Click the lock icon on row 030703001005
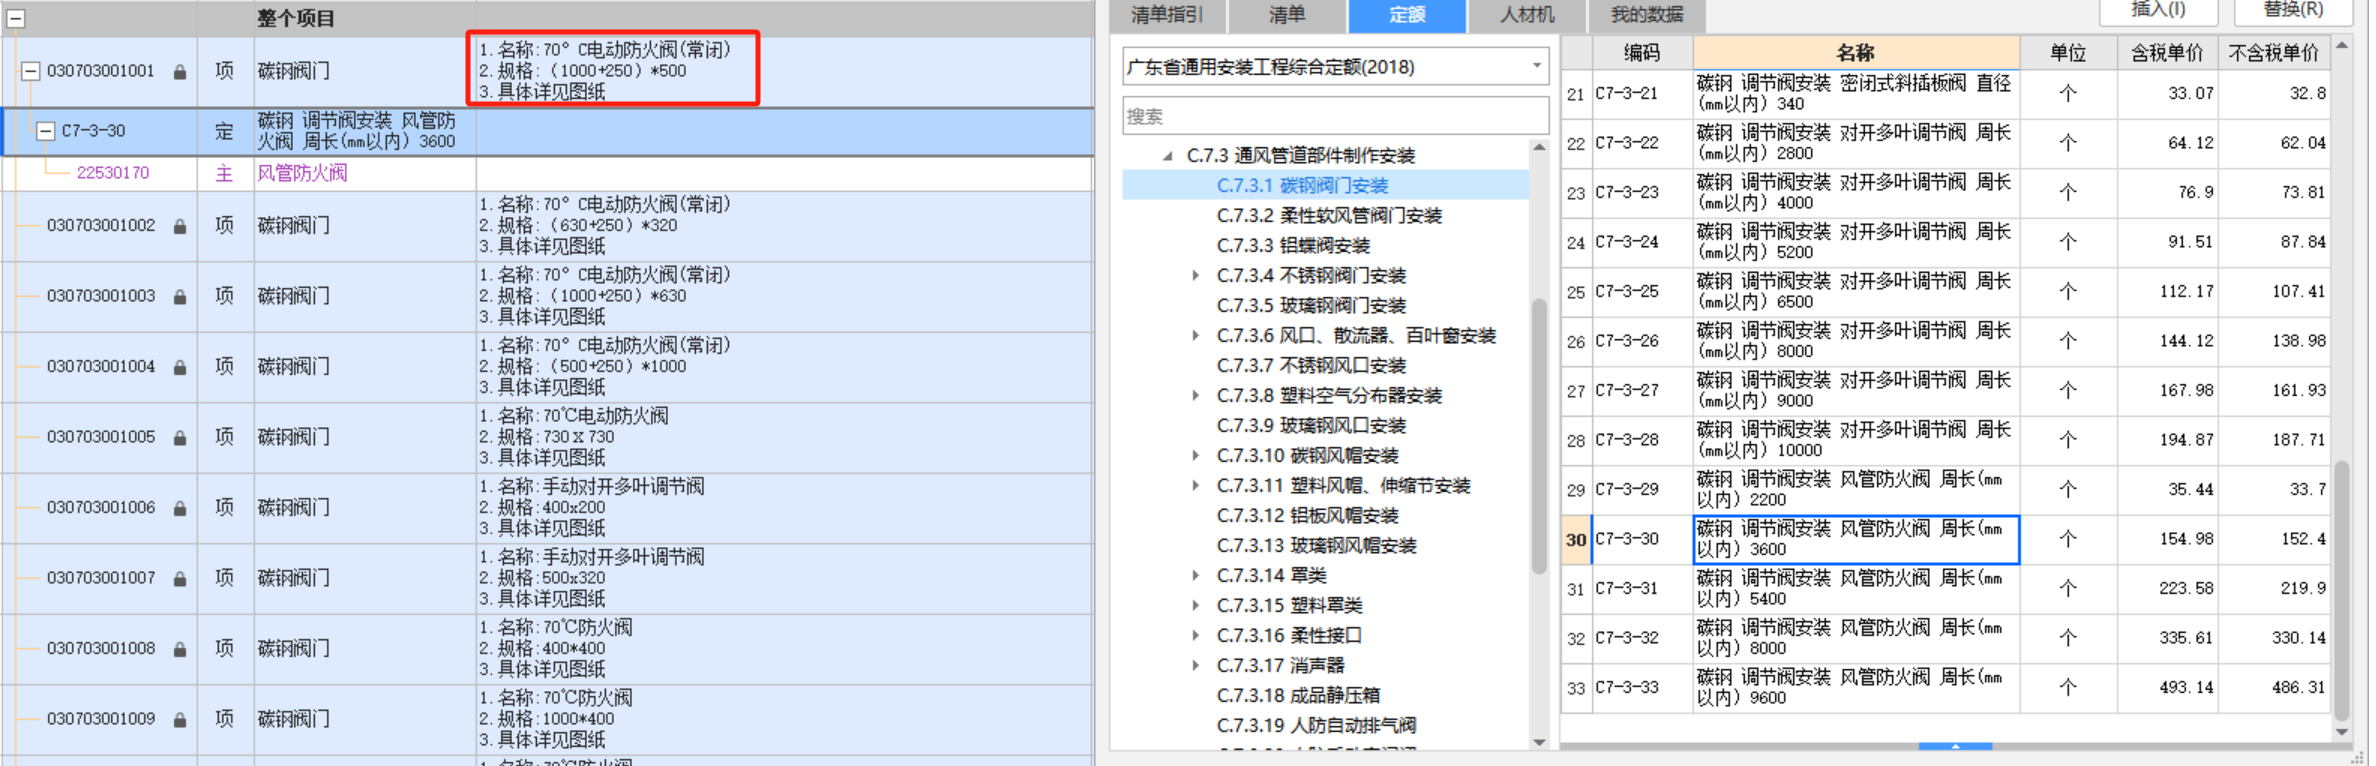Image resolution: width=2376 pixels, height=766 pixels. pyautogui.click(x=180, y=438)
